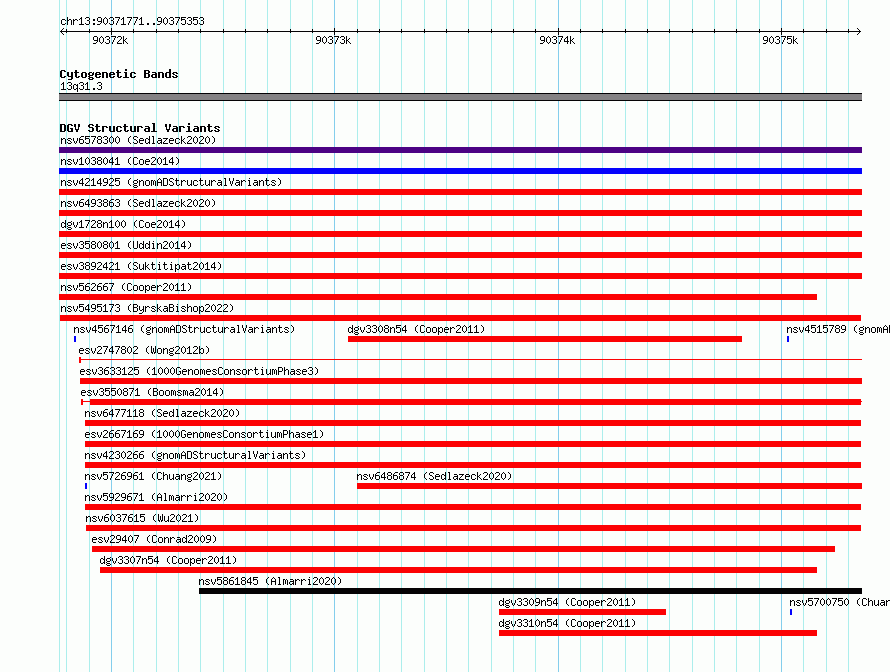Image resolution: width=890 pixels, height=672 pixels.
Task: Open the nsv4214925 gnomADStructuralVariants label
Action: click(171, 182)
